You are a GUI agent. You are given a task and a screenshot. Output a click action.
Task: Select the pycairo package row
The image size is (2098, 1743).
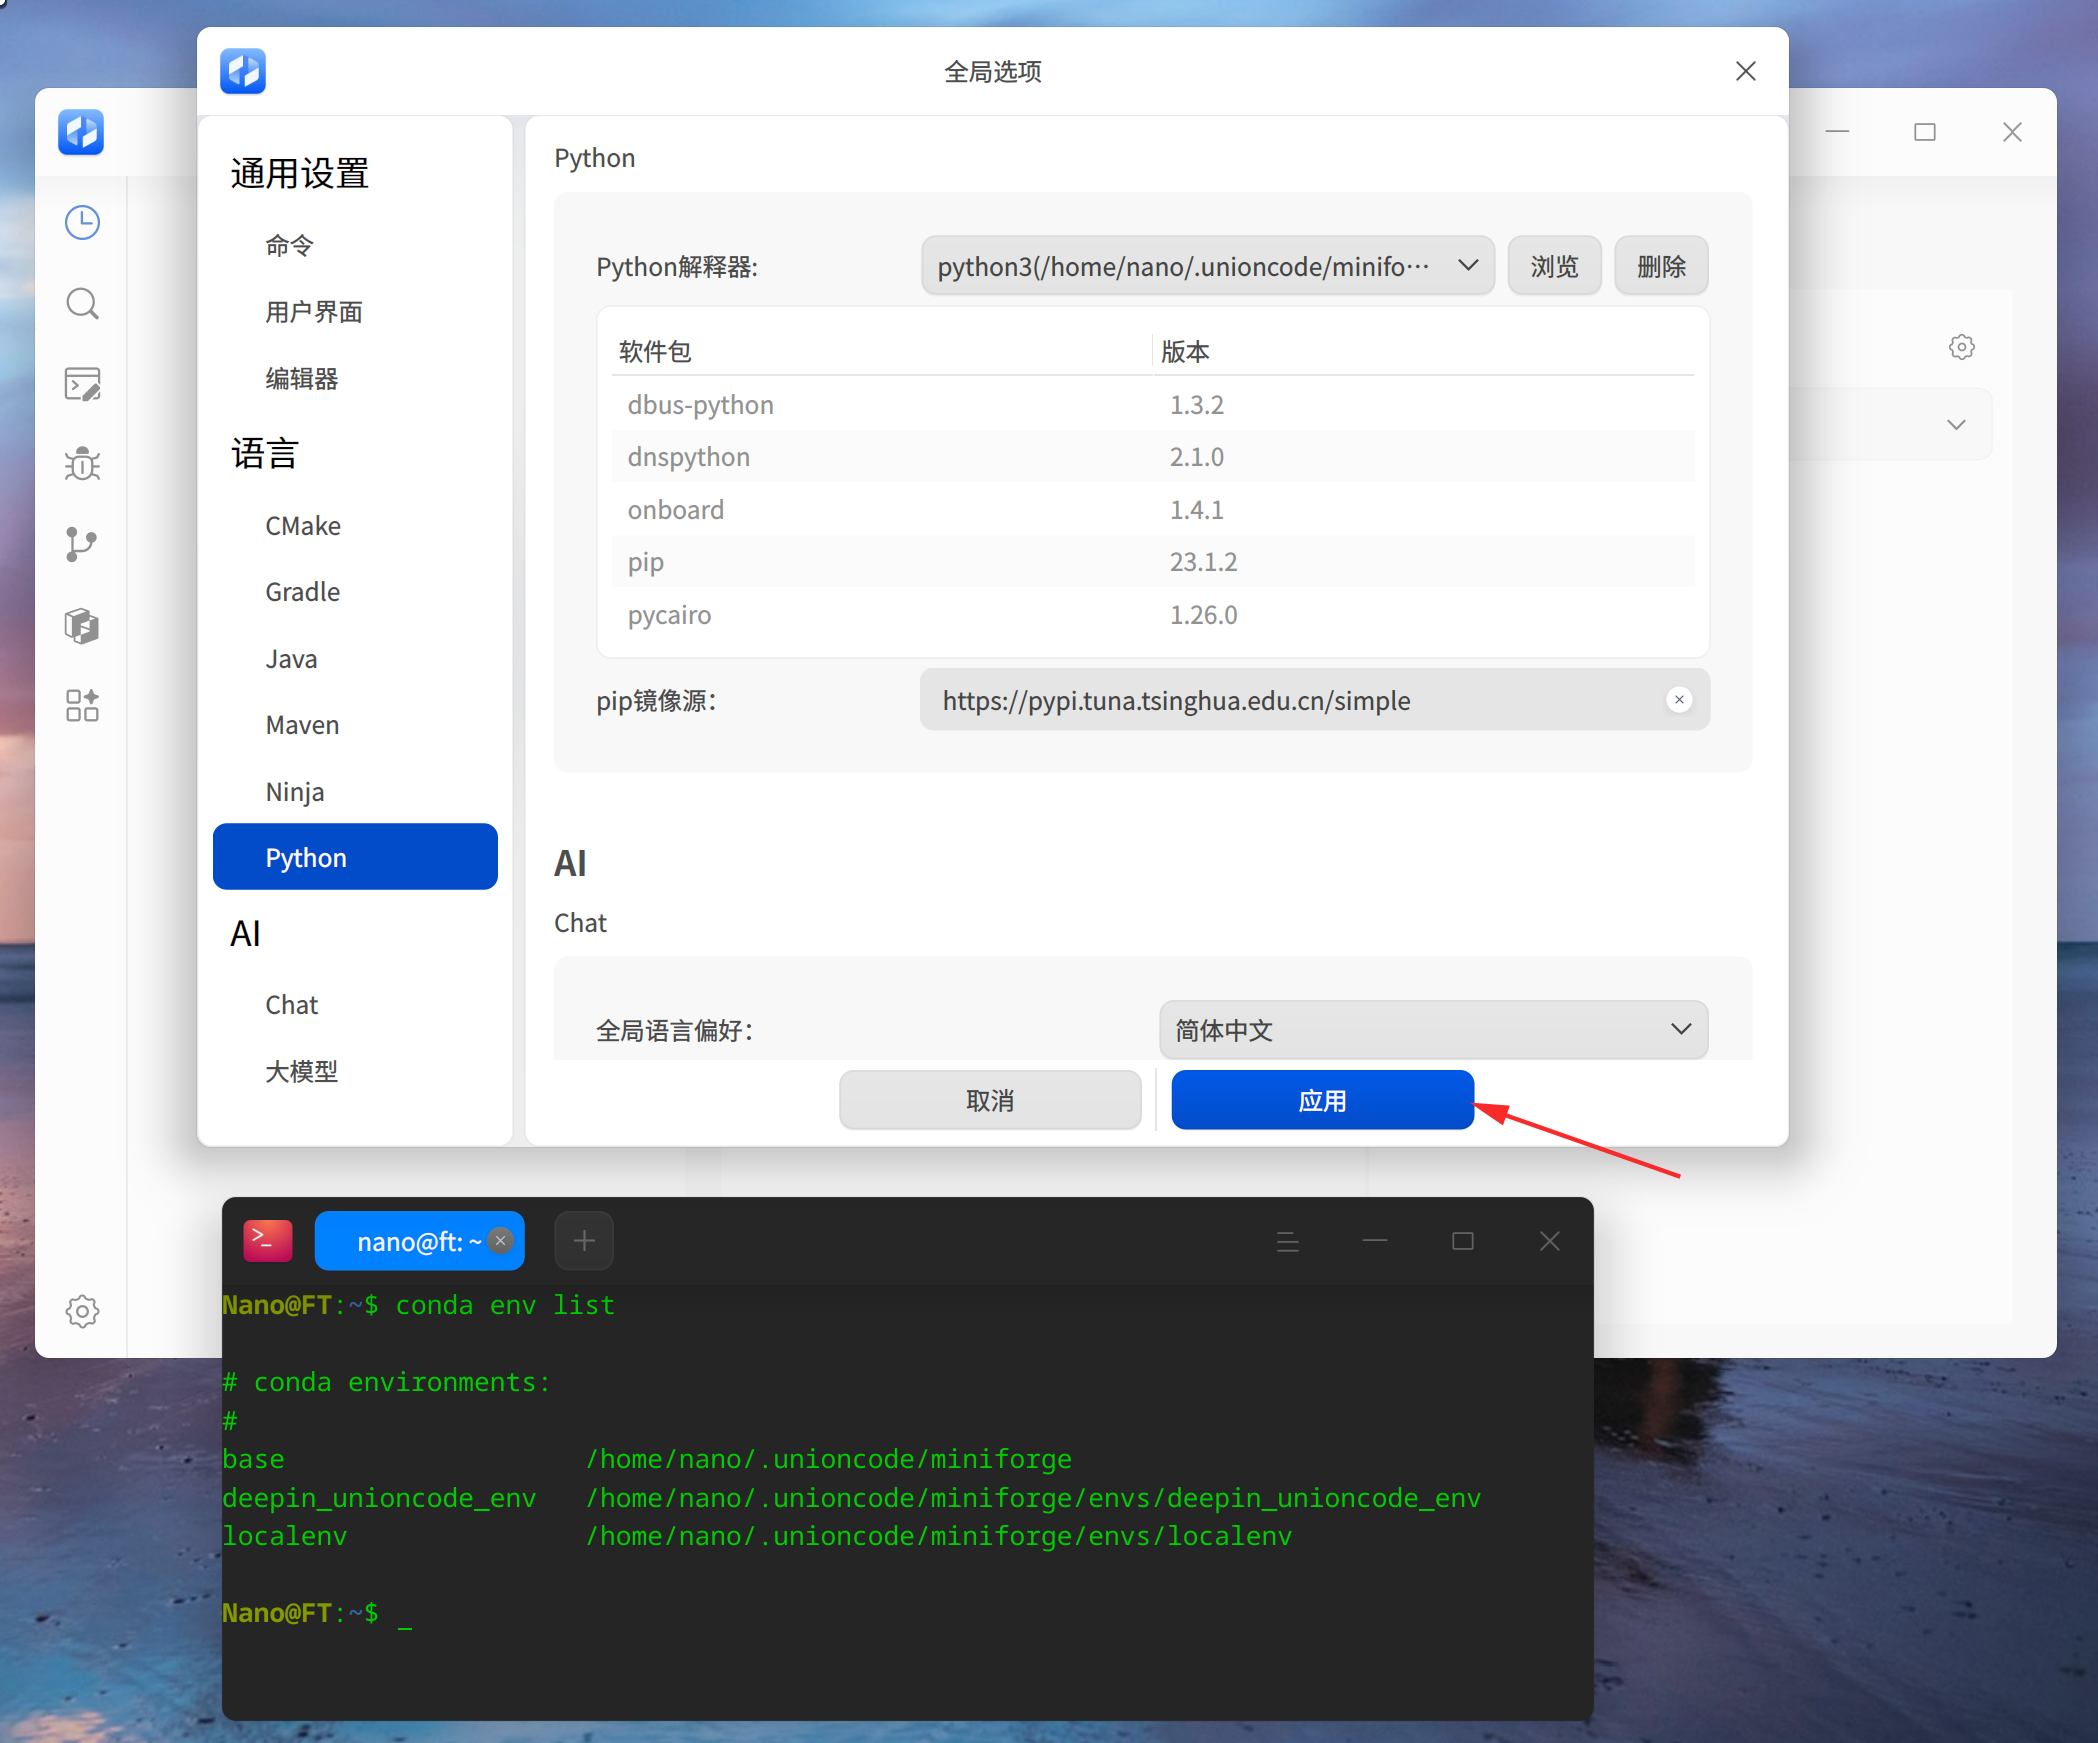[x=1152, y=614]
